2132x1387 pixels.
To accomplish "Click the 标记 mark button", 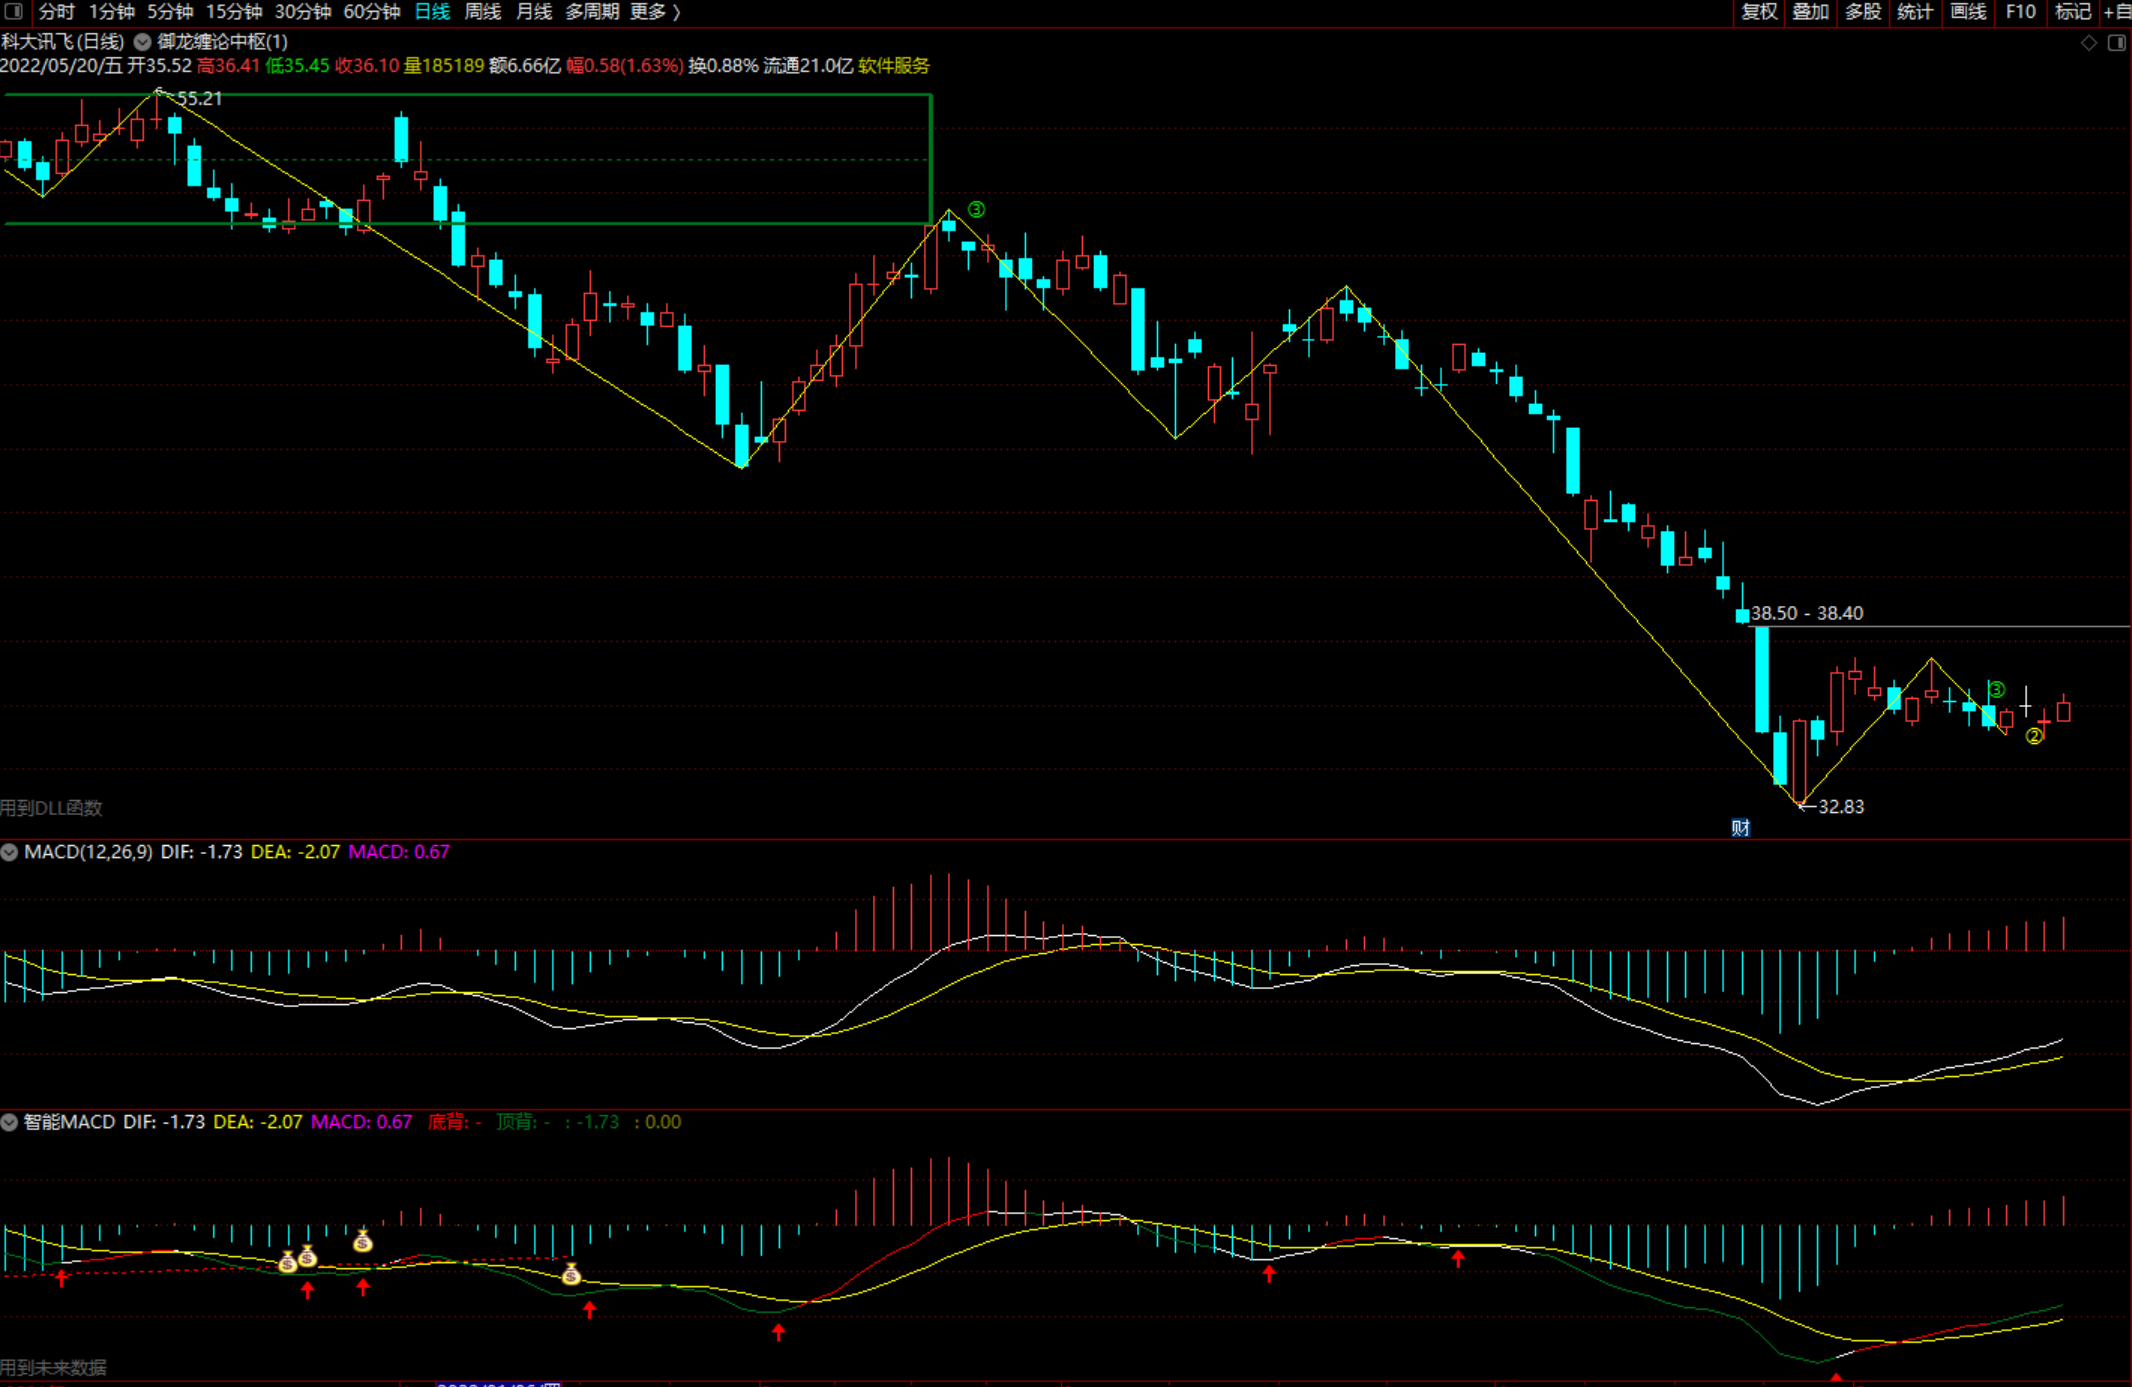I will [x=2072, y=12].
